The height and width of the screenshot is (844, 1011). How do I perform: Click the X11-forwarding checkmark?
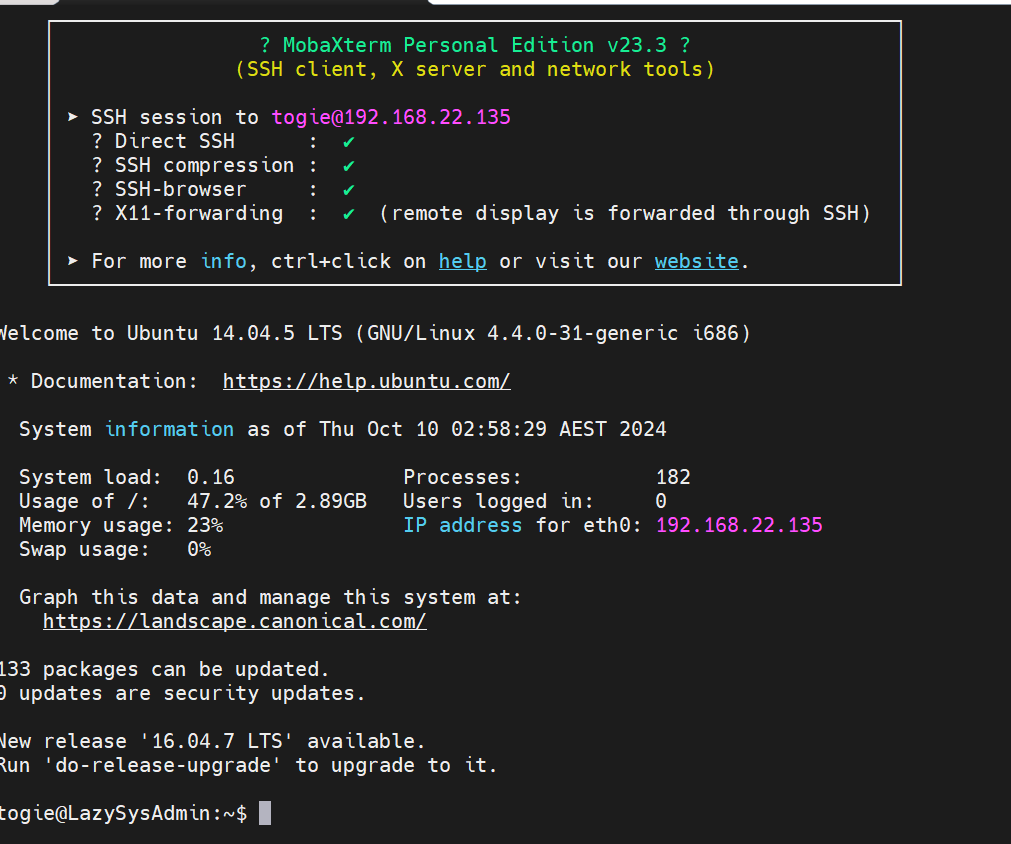(x=349, y=214)
